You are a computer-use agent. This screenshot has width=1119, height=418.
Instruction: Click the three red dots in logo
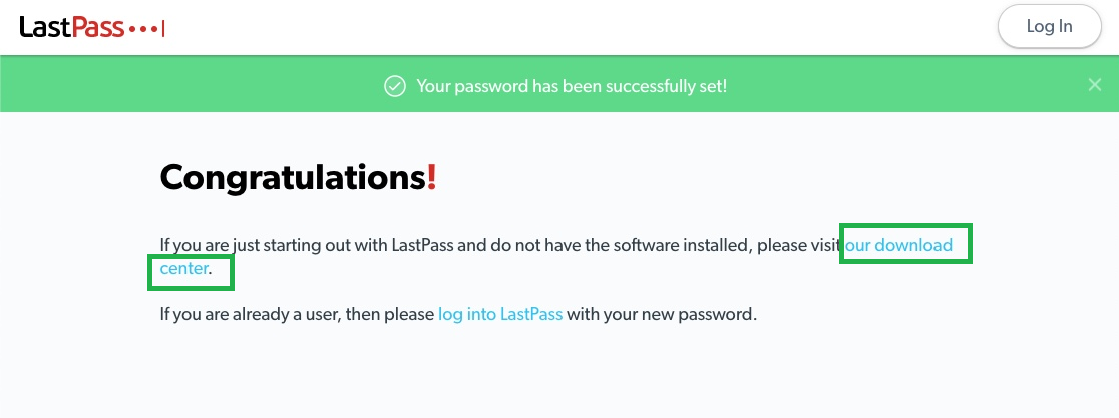click(140, 29)
